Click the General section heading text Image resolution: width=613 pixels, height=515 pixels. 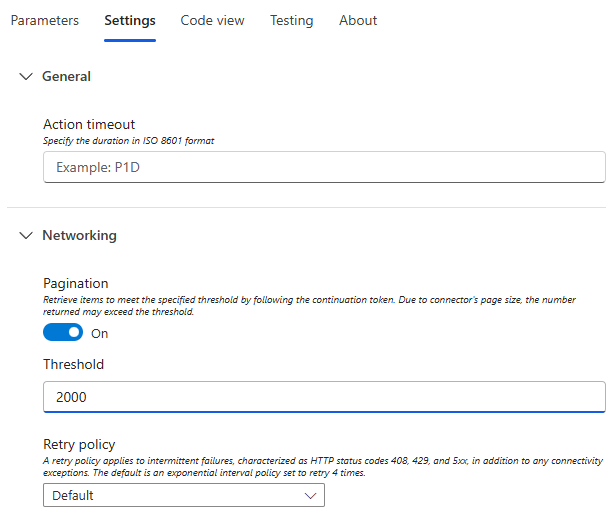pos(66,77)
